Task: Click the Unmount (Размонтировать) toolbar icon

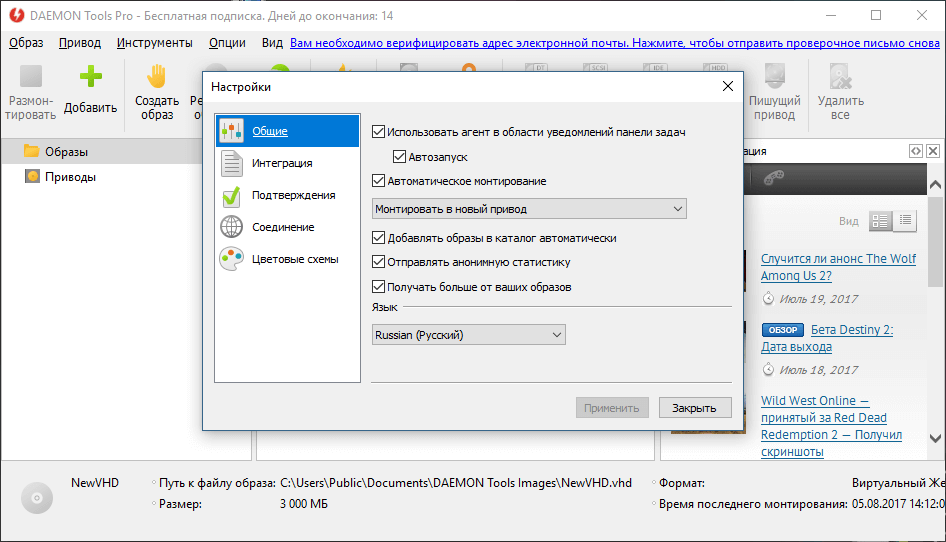Action: click(31, 77)
